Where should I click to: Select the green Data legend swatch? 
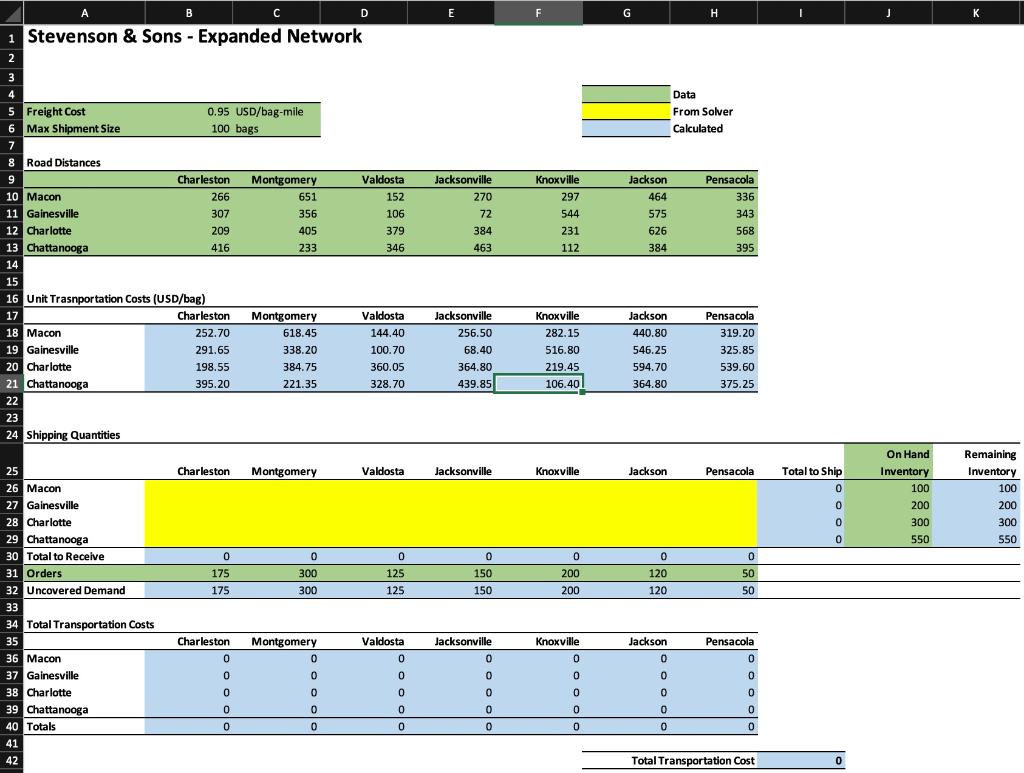pos(625,94)
